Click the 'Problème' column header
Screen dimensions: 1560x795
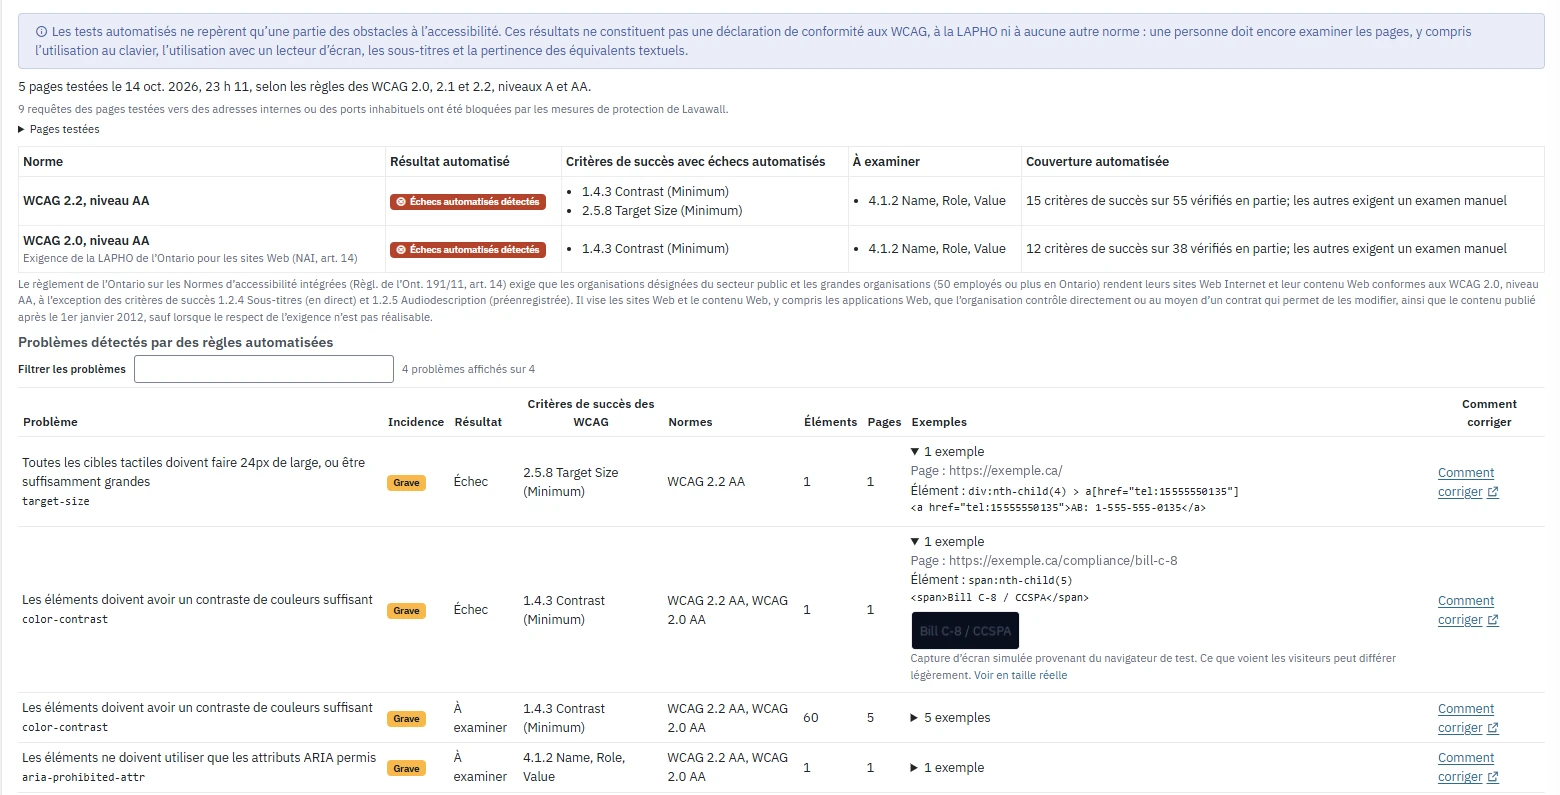(50, 422)
